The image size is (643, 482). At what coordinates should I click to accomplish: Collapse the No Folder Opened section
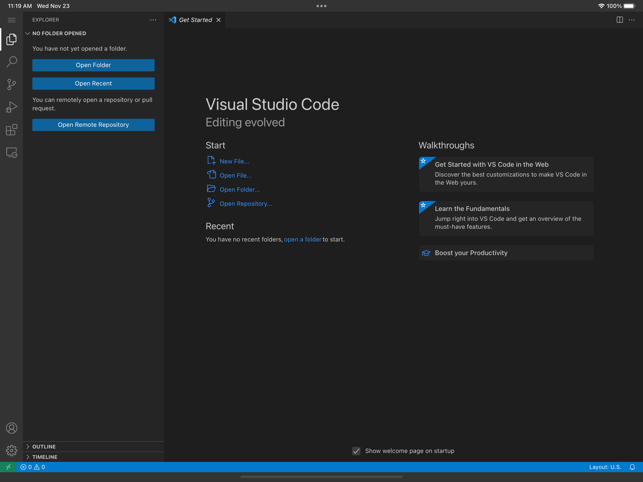93,33
